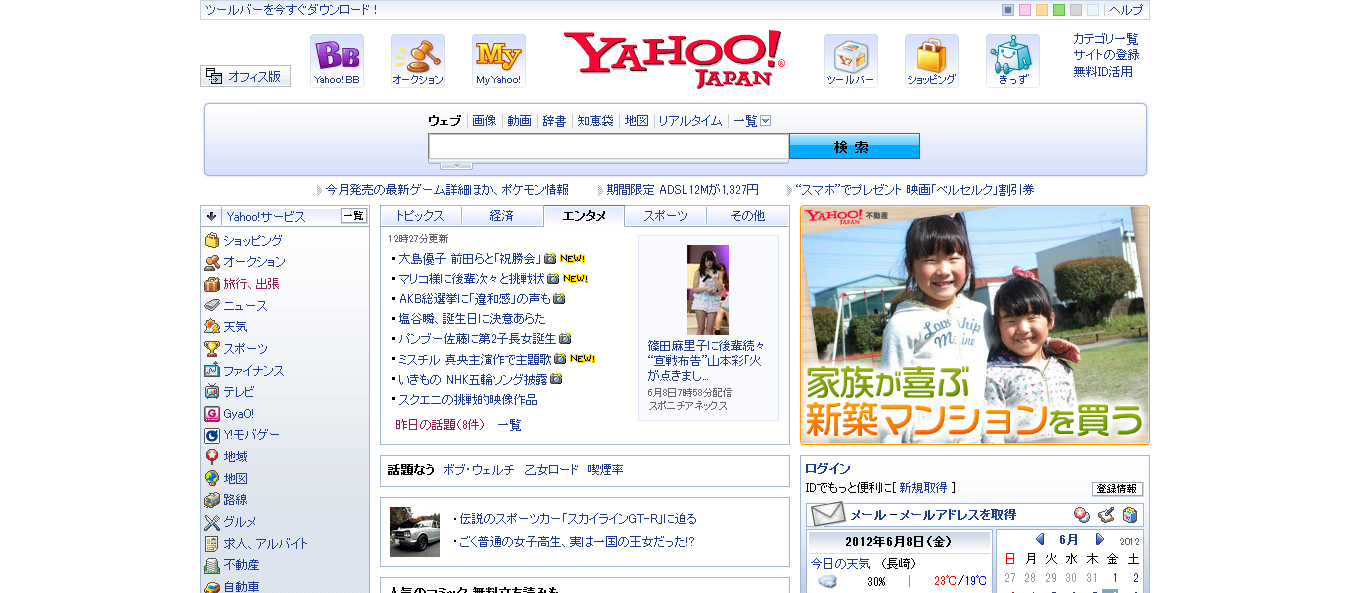Image resolution: width=1349 pixels, height=593 pixels.
Task: Open photo icon beside 大島優子 headline
Action: pyautogui.click(x=550, y=258)
